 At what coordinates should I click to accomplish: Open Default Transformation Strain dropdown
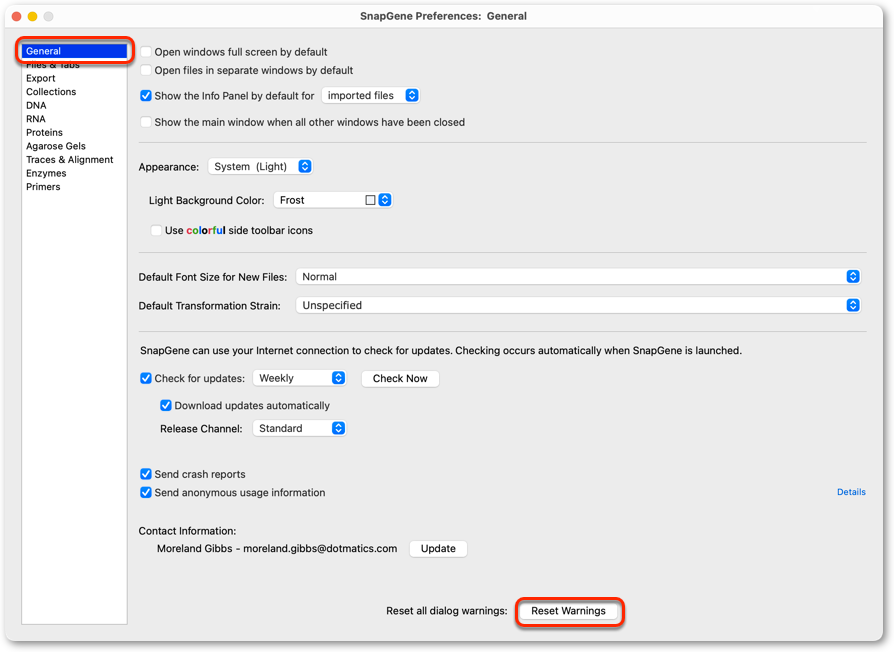pos(578,305)
